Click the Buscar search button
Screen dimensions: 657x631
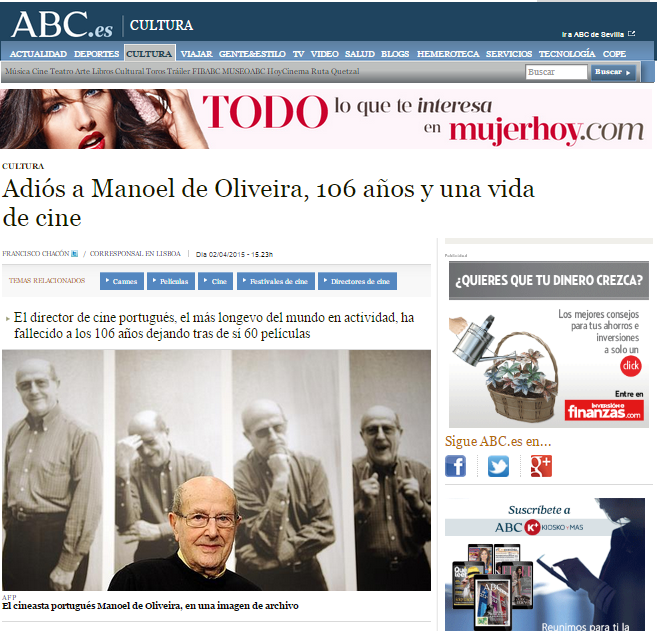point(613,72)
